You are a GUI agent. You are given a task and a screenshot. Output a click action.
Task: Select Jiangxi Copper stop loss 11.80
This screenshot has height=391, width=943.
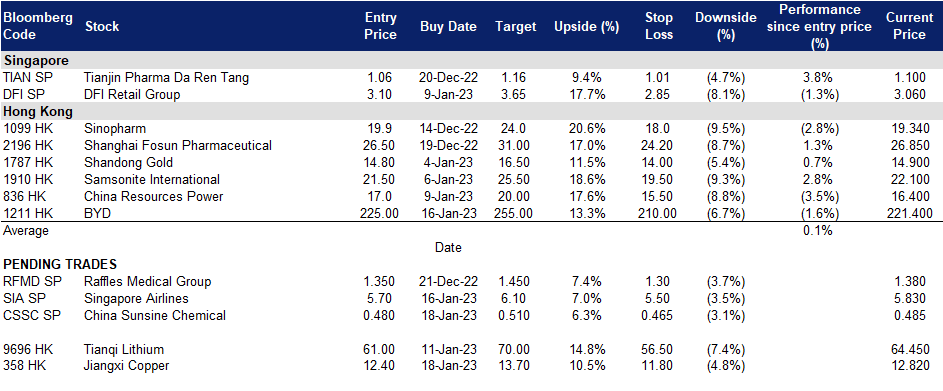(x=657, y=366)
